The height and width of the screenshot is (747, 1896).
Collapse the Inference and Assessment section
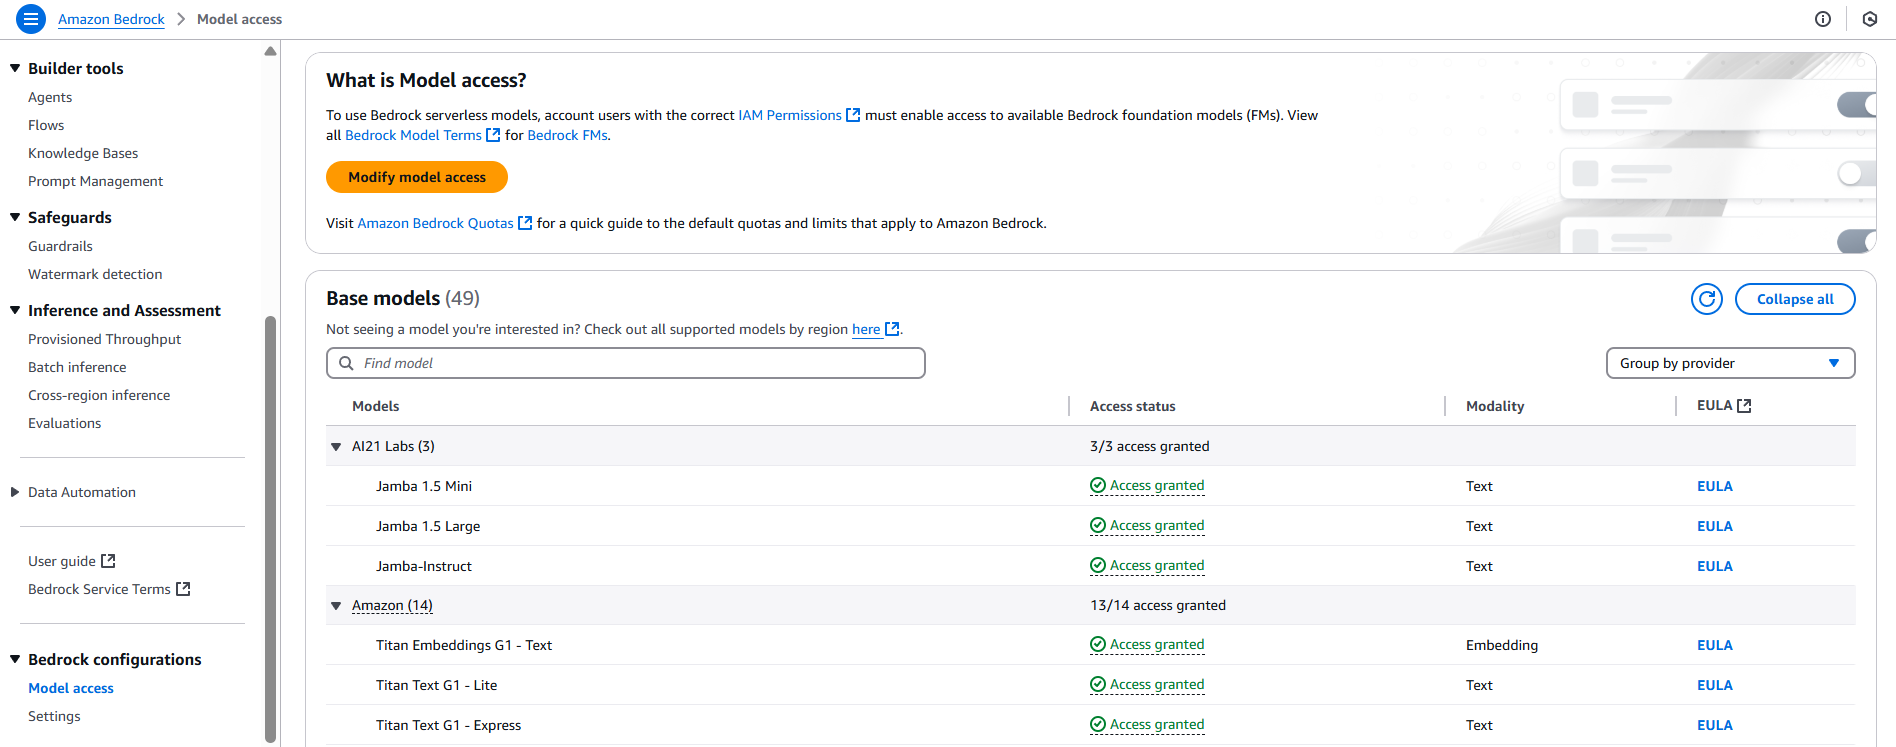click(15, 310)
